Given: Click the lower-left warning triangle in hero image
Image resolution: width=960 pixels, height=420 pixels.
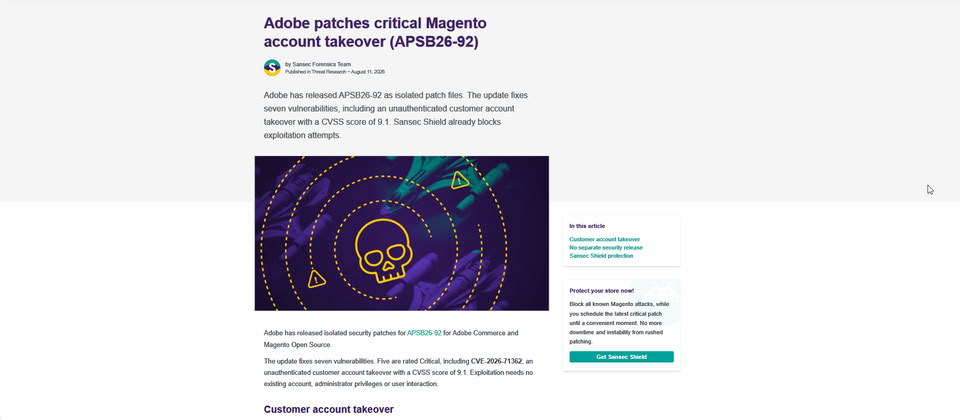Looking at the screenshot, I should [x=317, y=279].
